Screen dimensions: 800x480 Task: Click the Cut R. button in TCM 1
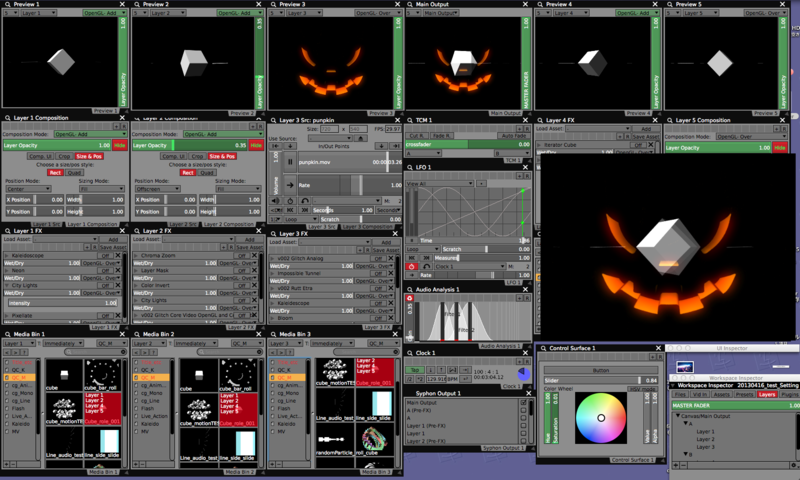[x=417, y=136]
